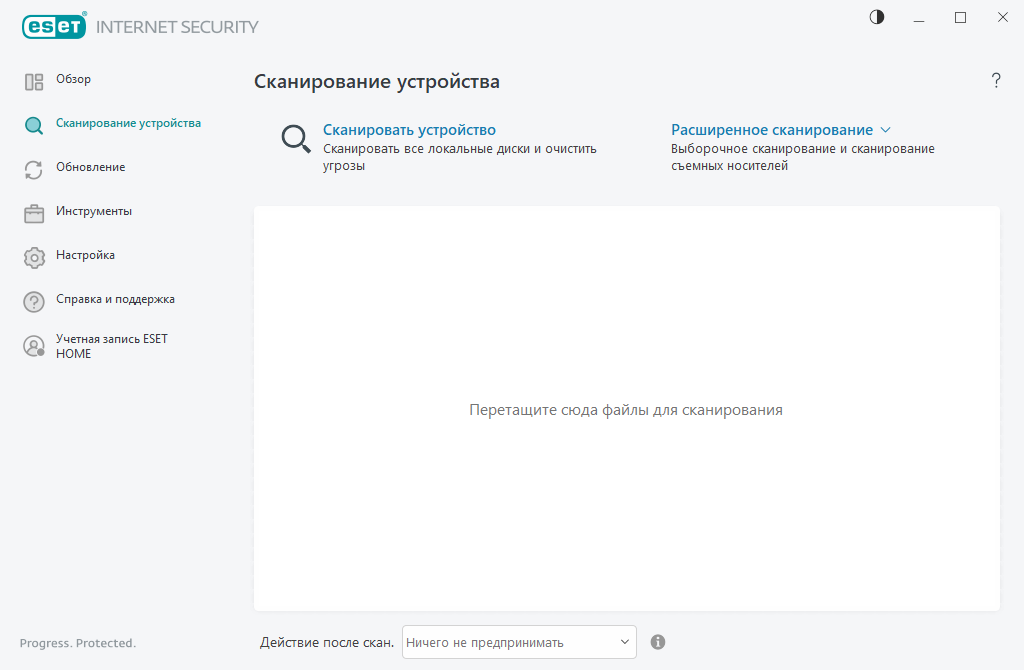Close the ESET window

1002,18
